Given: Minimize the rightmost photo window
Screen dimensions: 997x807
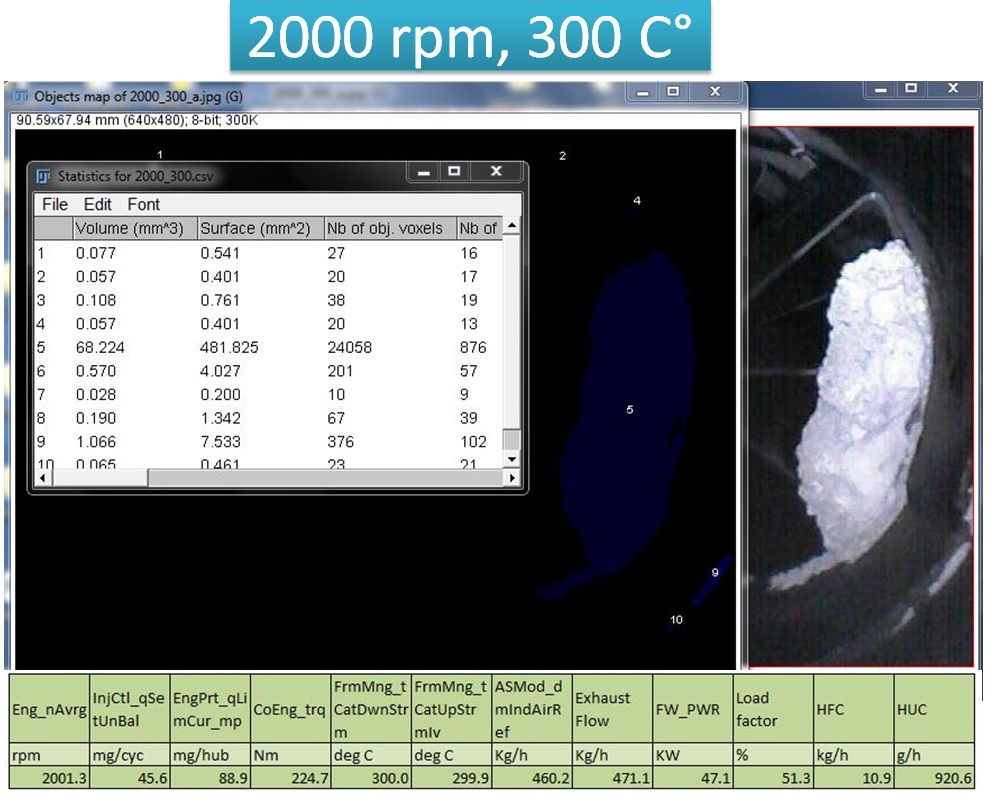Looking at the screenshot, I should [879, 89].
